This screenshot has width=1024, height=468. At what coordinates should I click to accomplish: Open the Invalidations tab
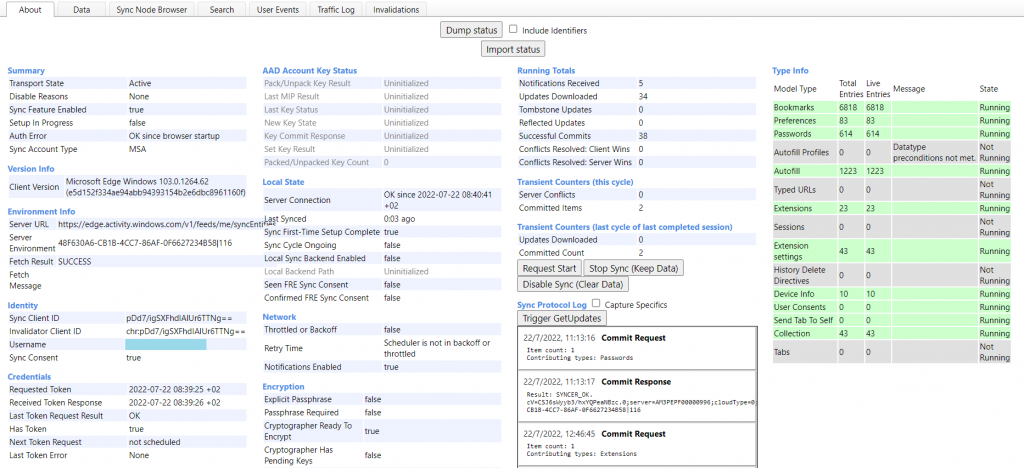click(396, 10)
